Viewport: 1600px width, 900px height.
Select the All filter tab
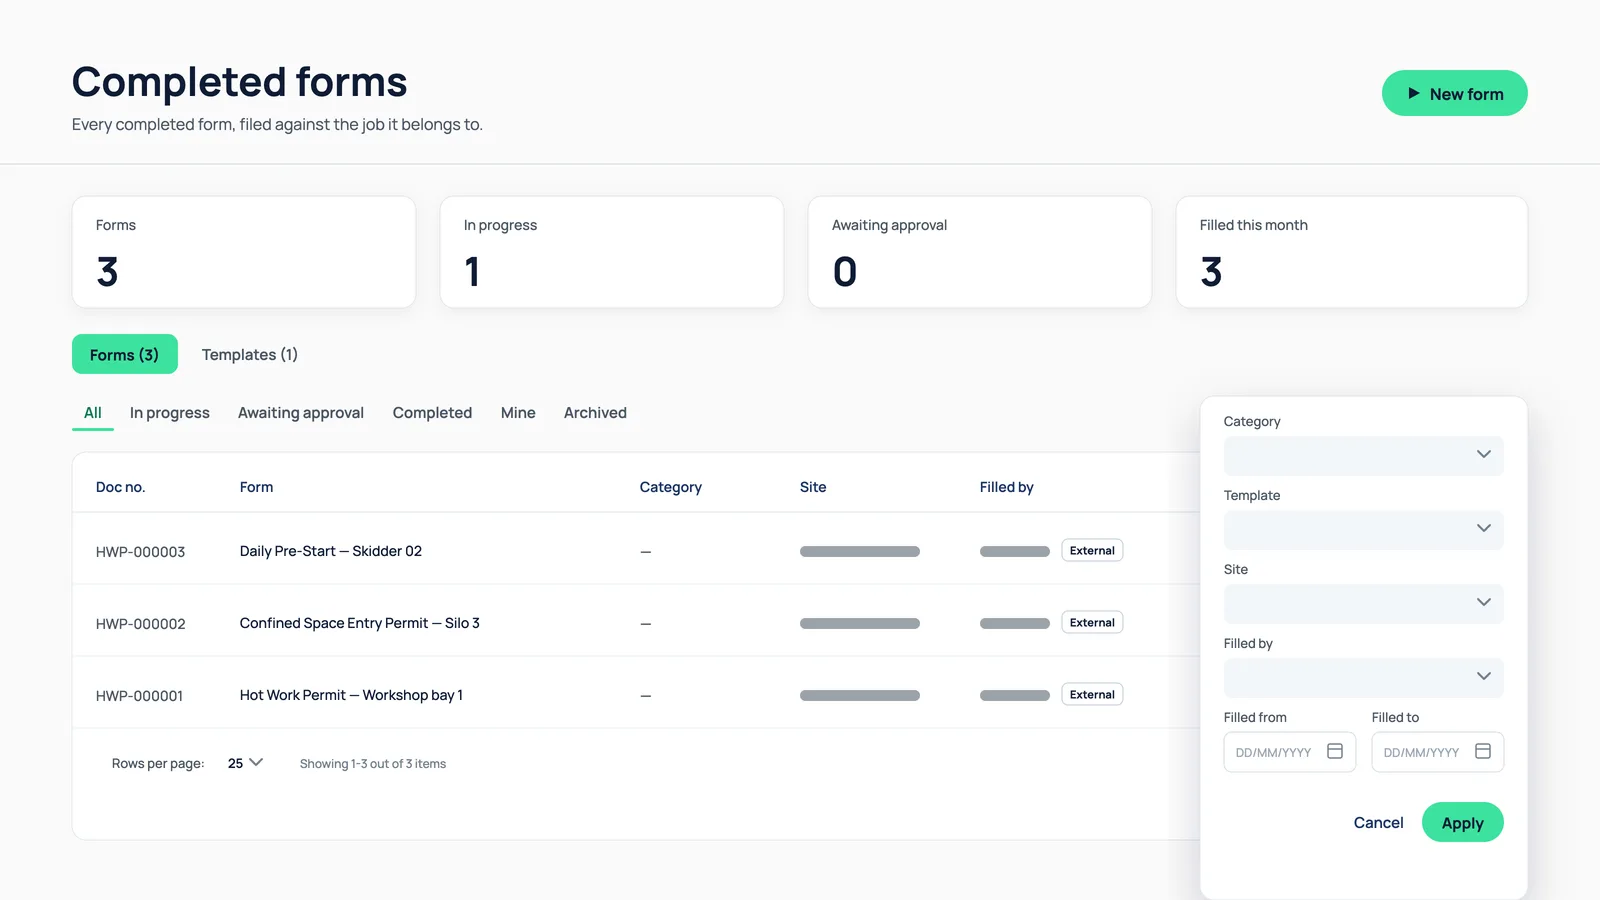[x=93, y=413]
